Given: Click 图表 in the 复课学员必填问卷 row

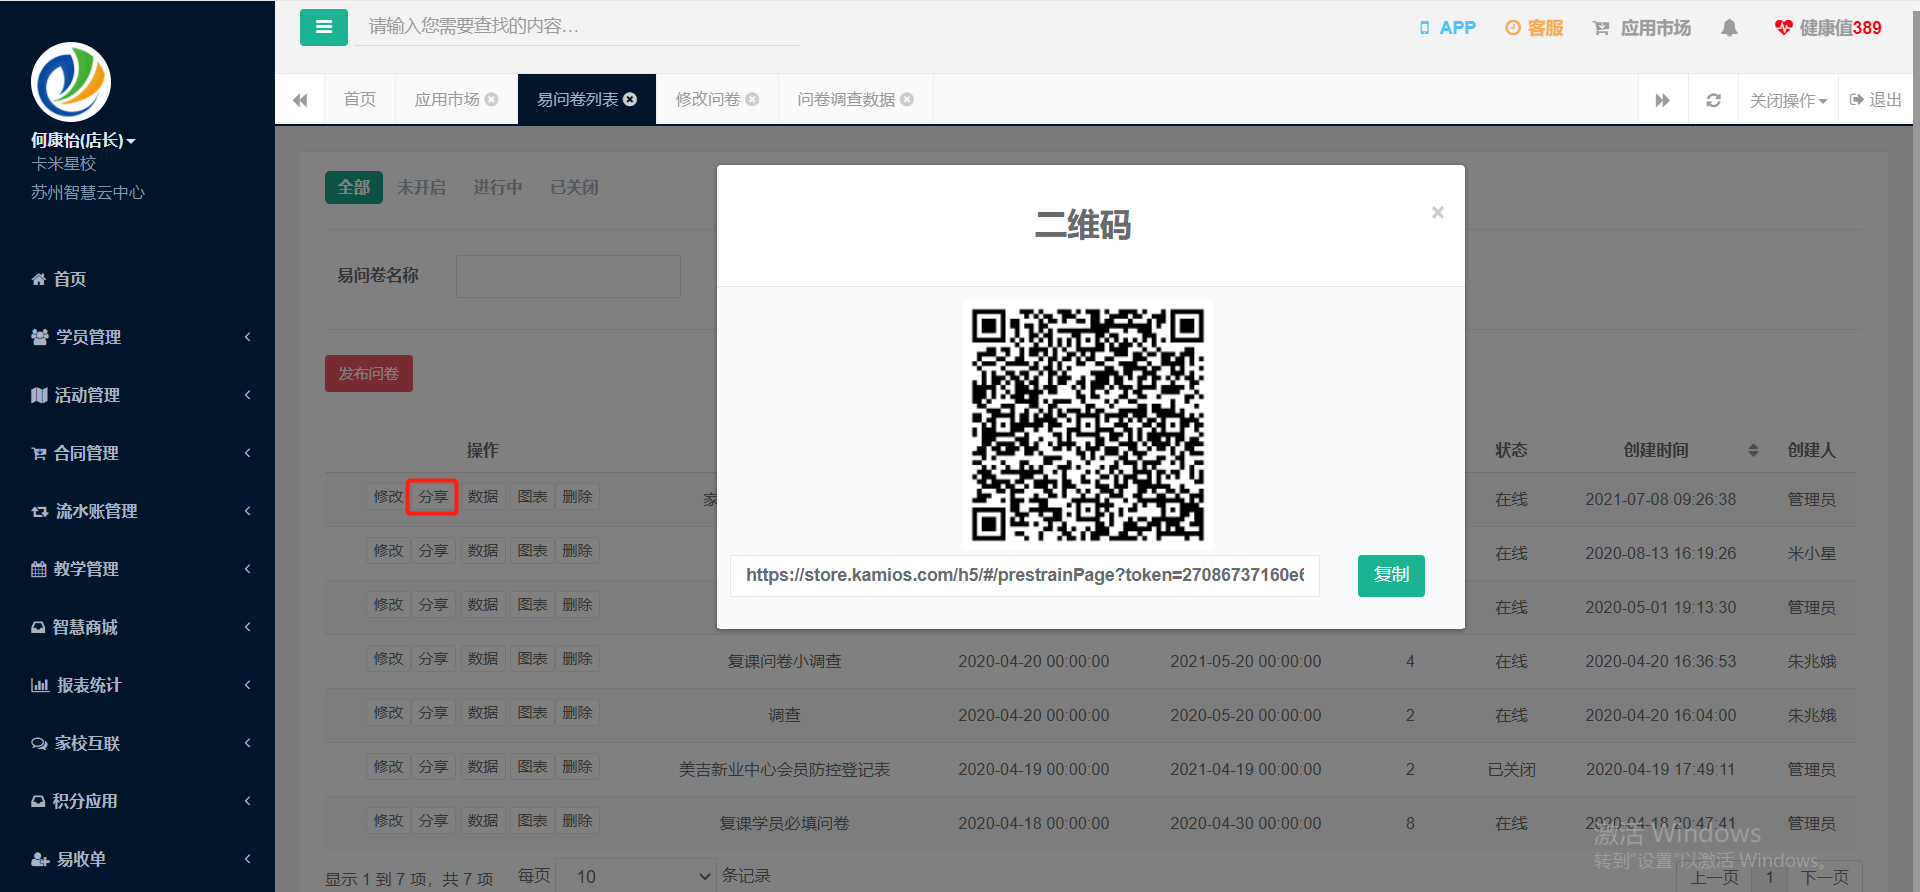Looking at the screenshot, I should tap(532, 821).
